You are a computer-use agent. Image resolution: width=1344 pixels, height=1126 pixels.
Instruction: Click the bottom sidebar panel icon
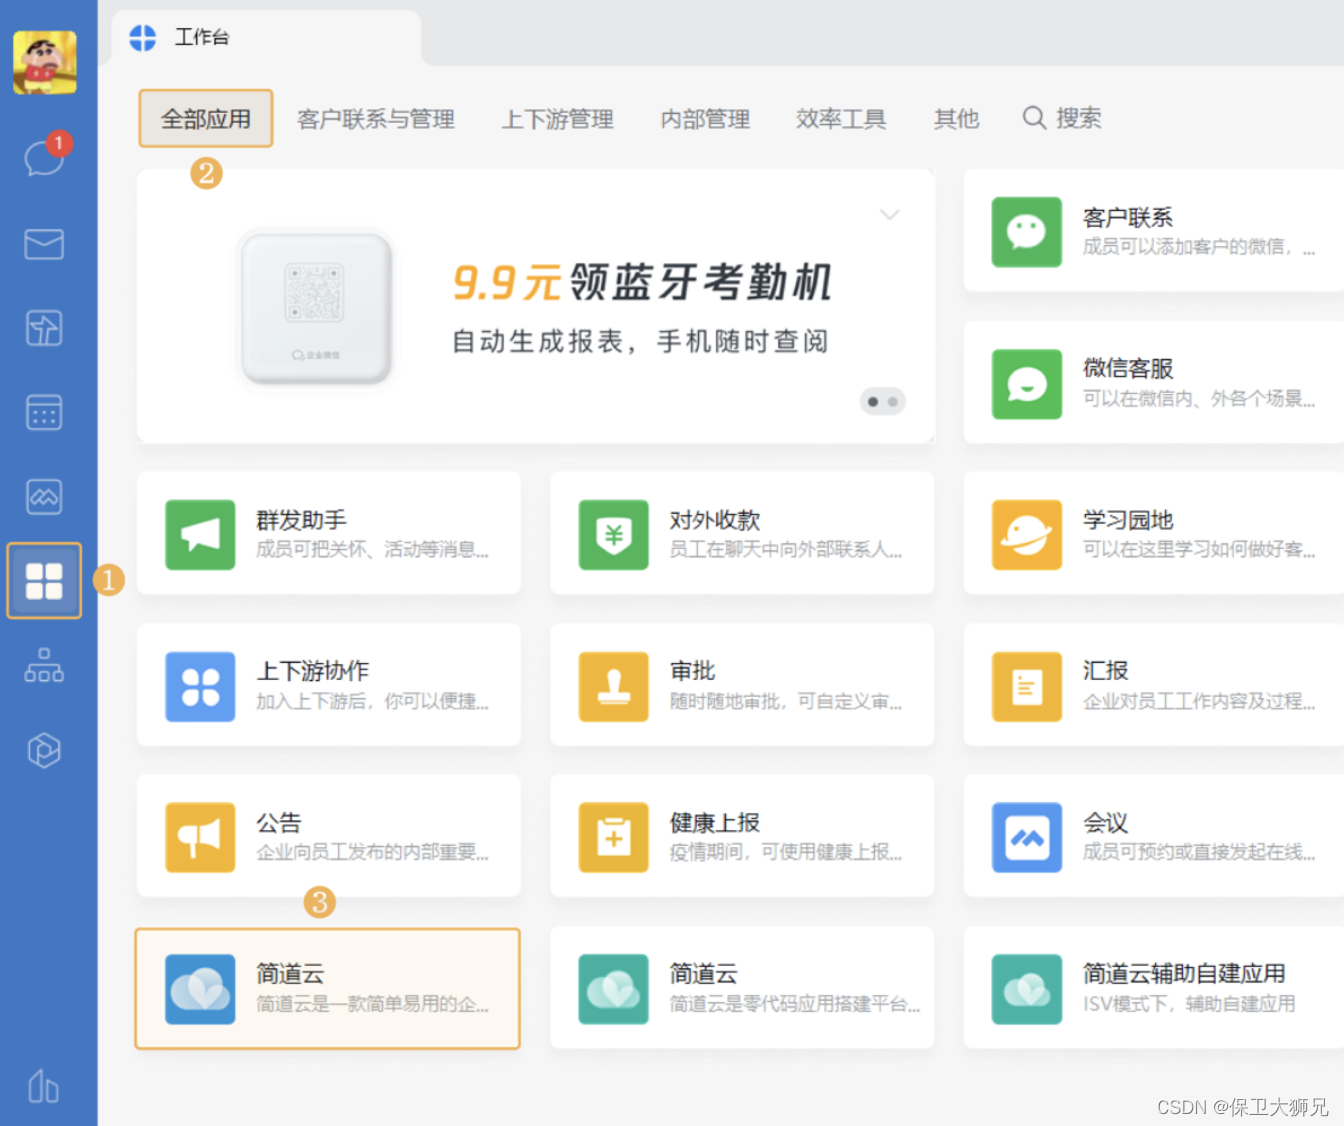[43, 1086]
